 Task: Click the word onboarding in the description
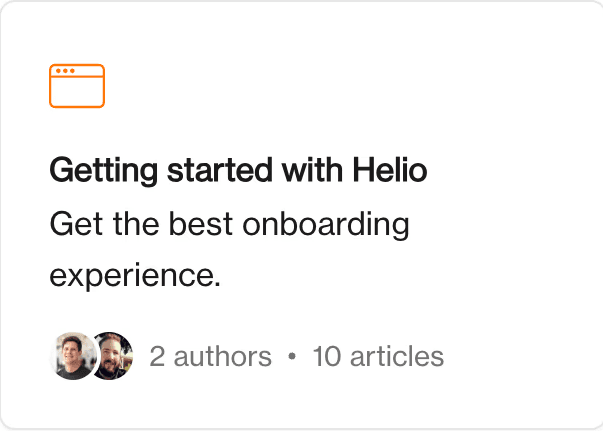(x=326, y=224)
